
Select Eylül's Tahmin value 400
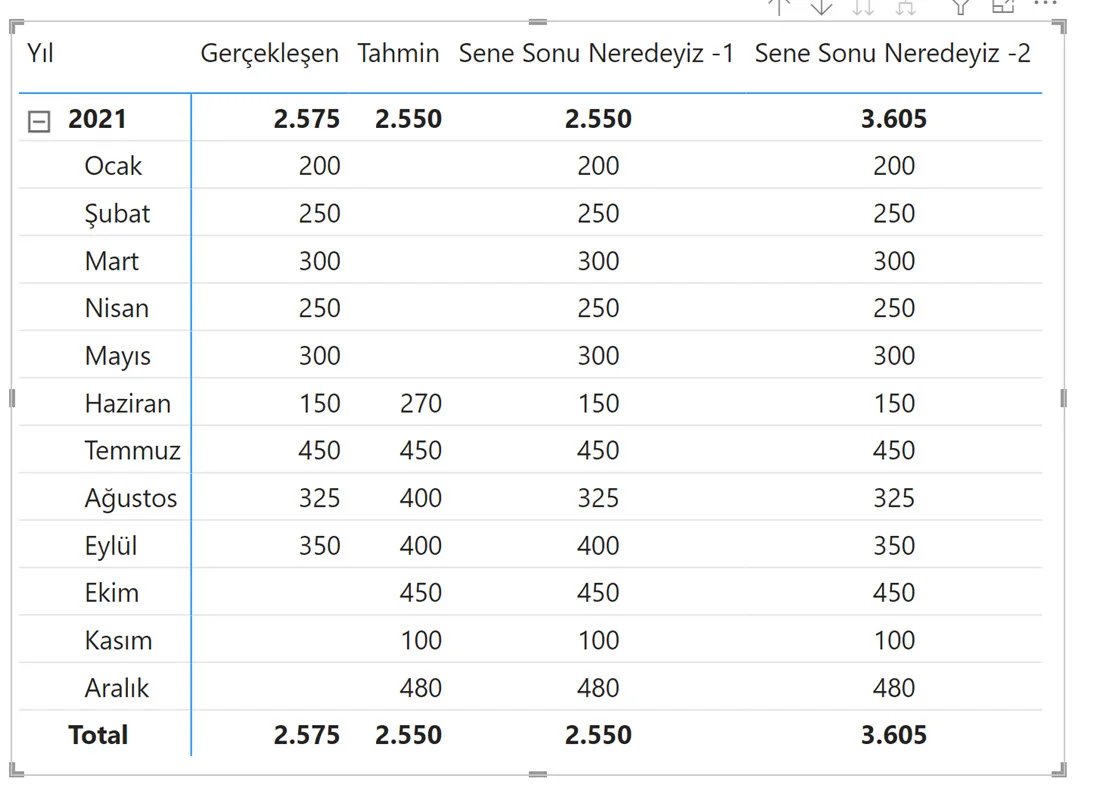tap(420, 546)
